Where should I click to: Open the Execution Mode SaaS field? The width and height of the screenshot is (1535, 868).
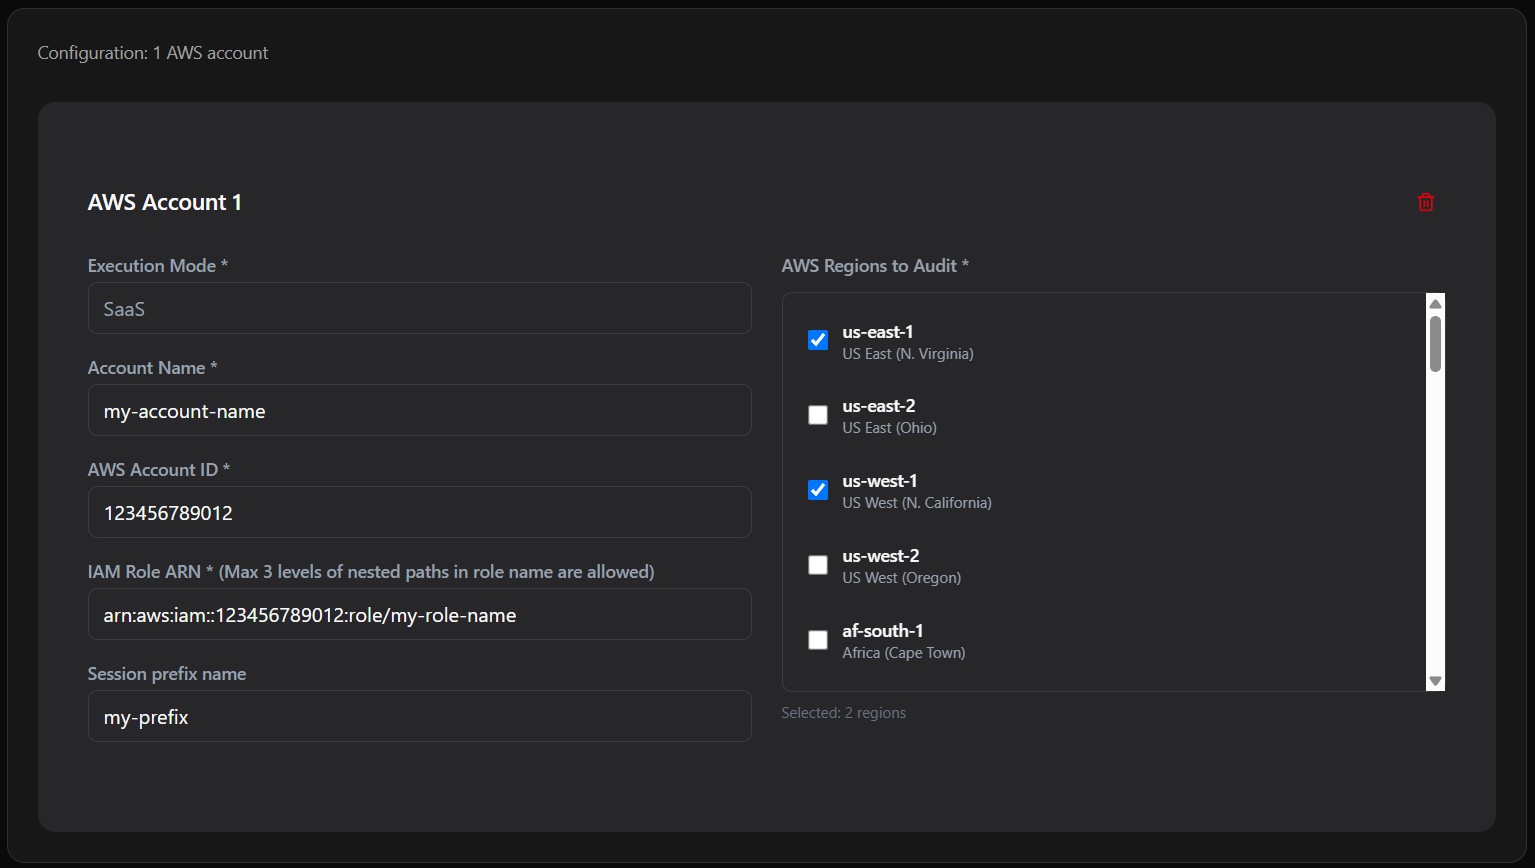tap(419, 309)
